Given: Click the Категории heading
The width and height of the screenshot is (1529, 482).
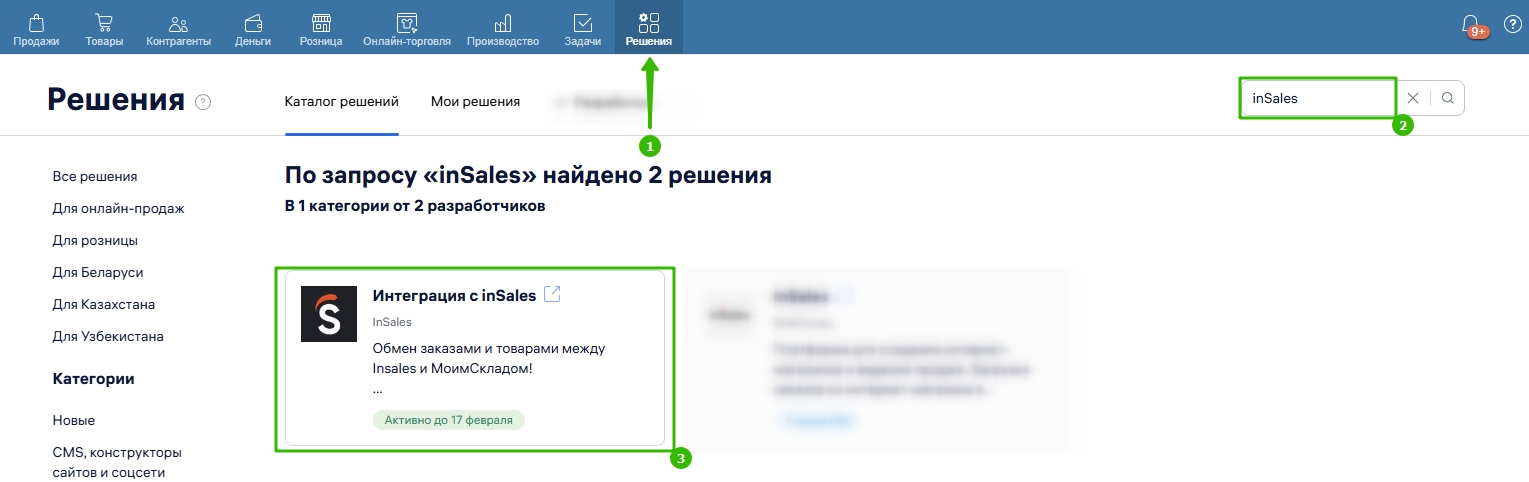Looking at the screenshot, I should click(93, 379).
